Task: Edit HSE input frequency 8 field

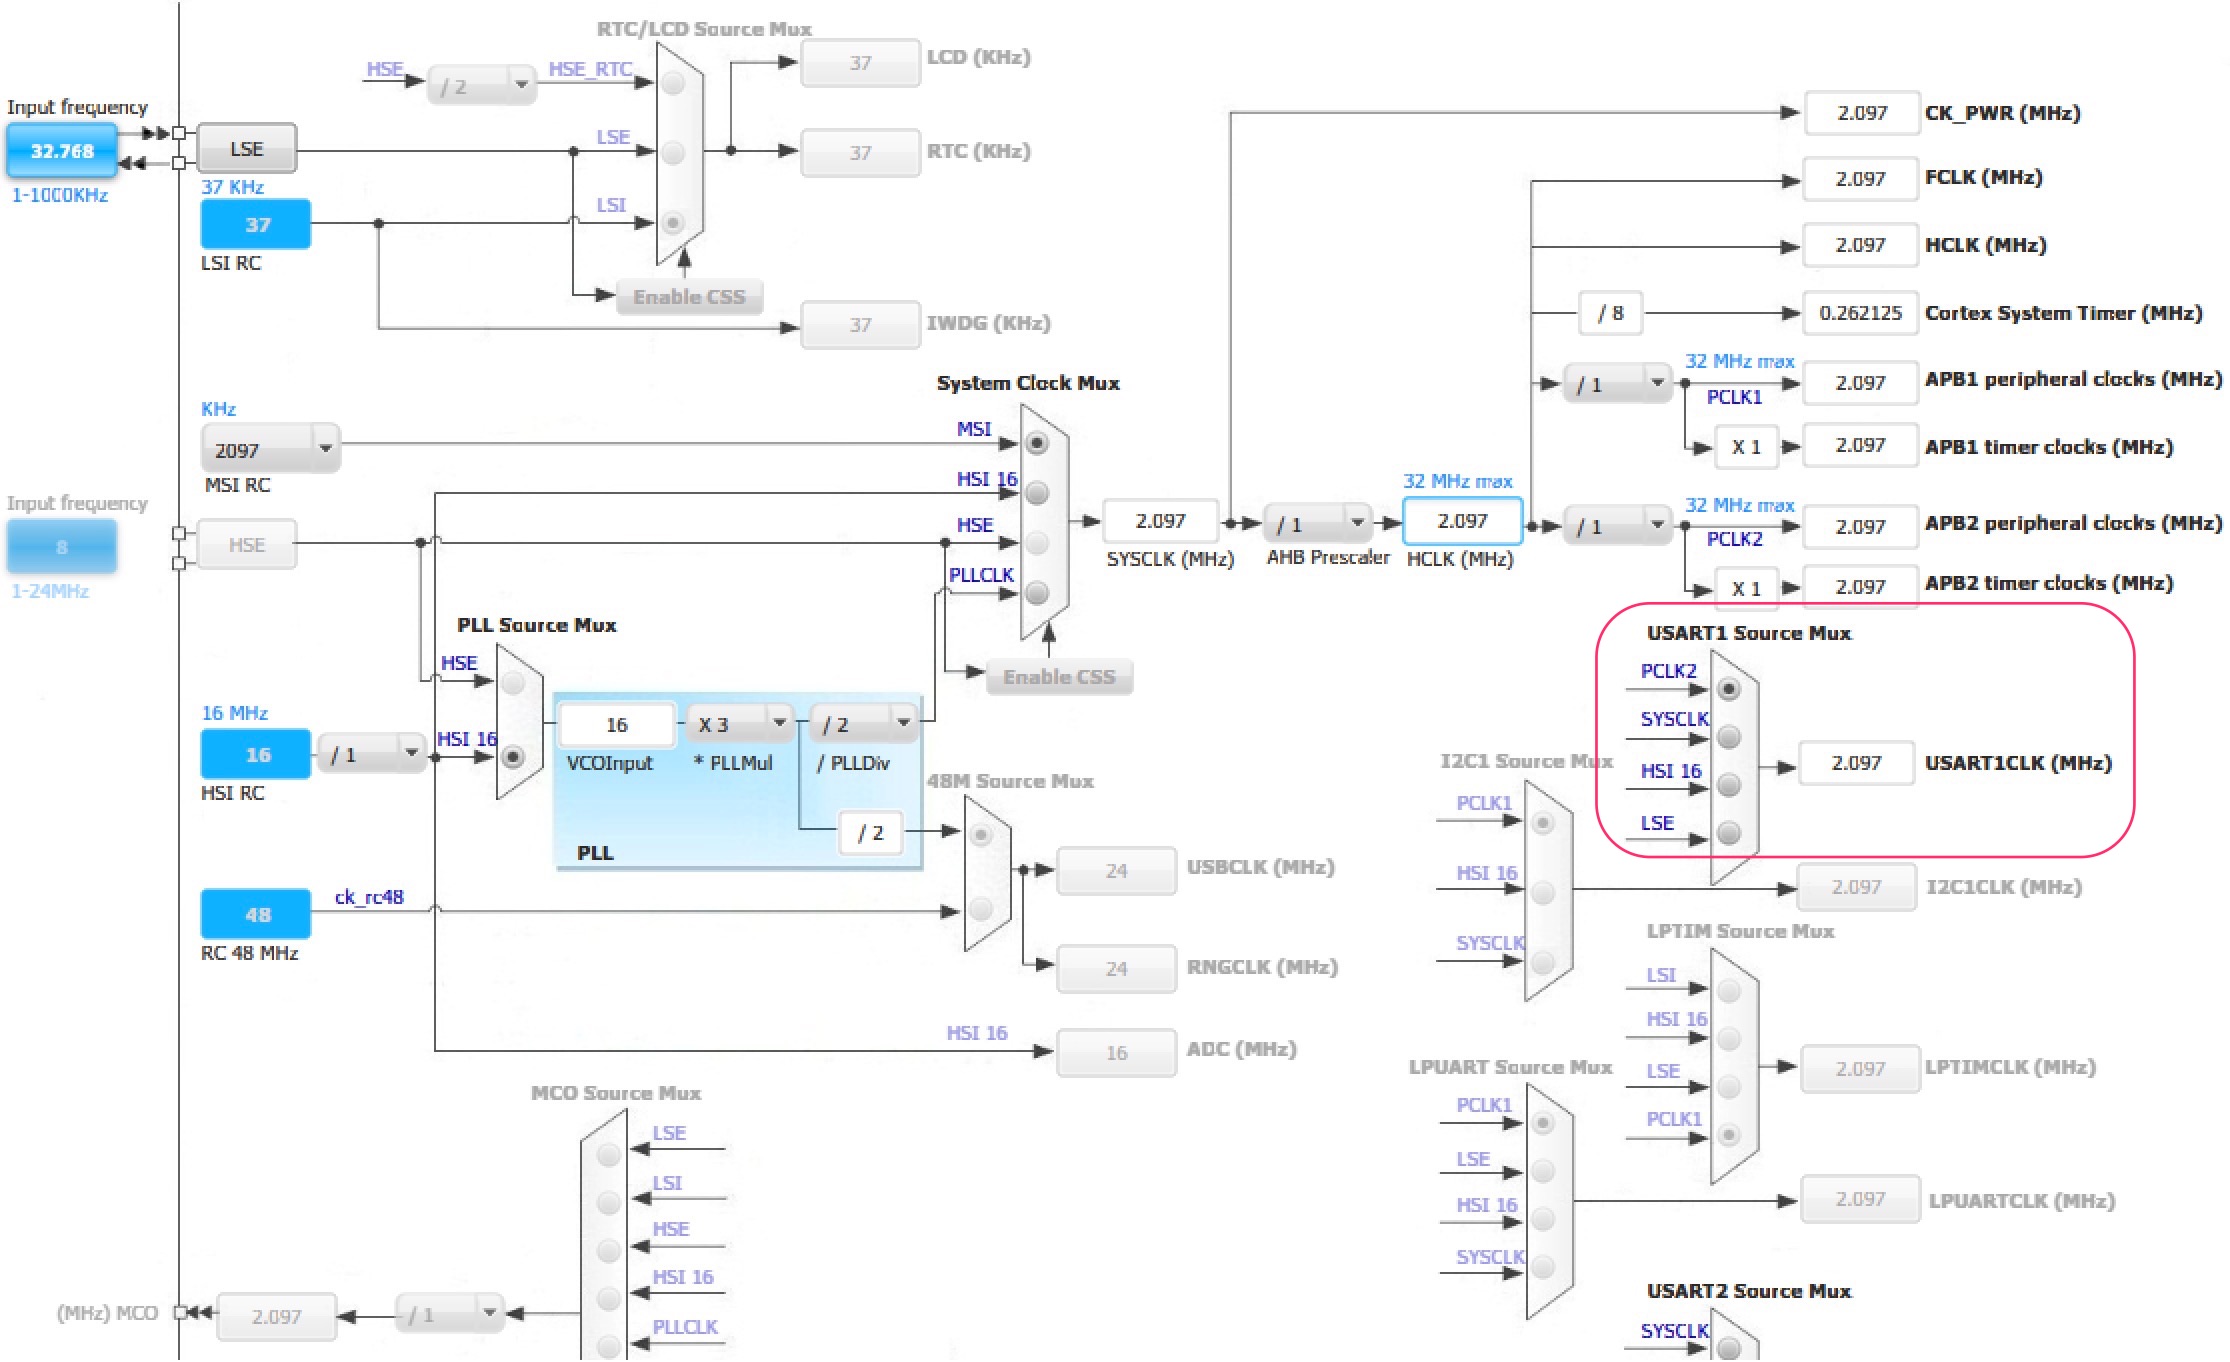Action: [x=62, y=547]
